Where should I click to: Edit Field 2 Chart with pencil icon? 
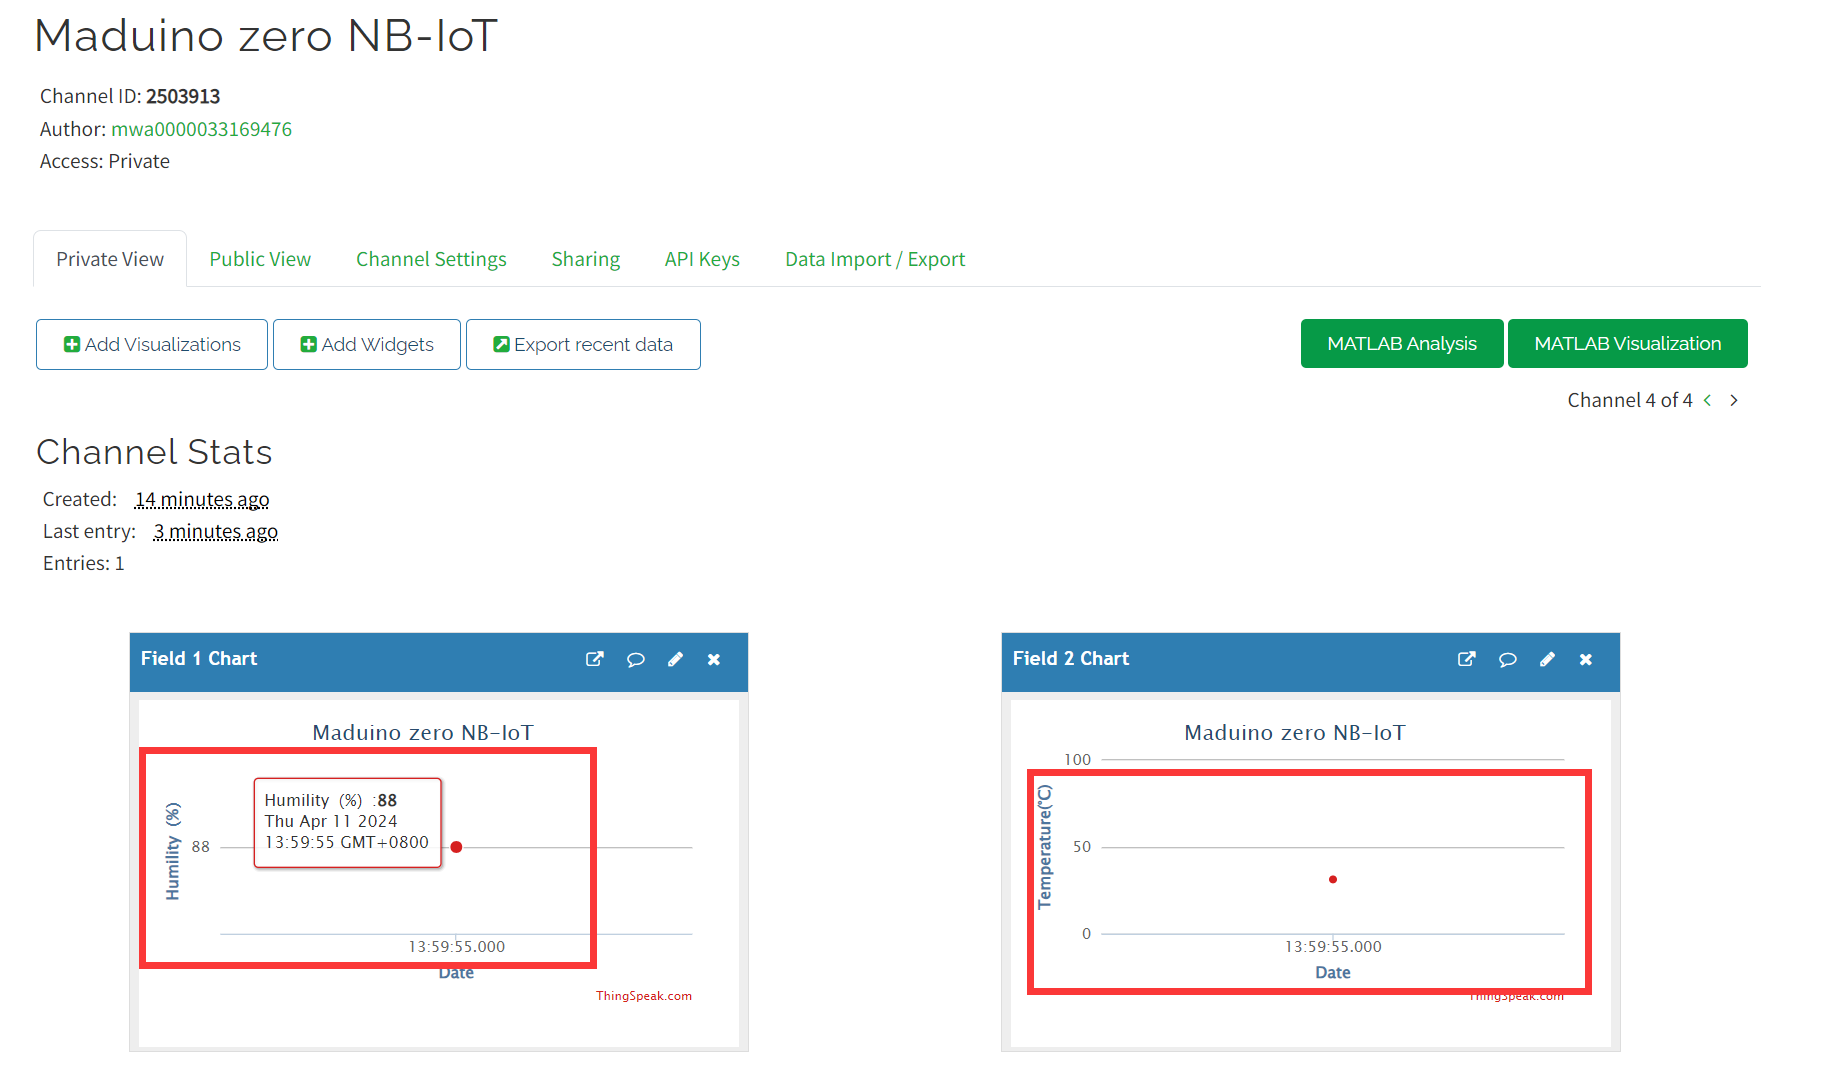point(1548,659)
